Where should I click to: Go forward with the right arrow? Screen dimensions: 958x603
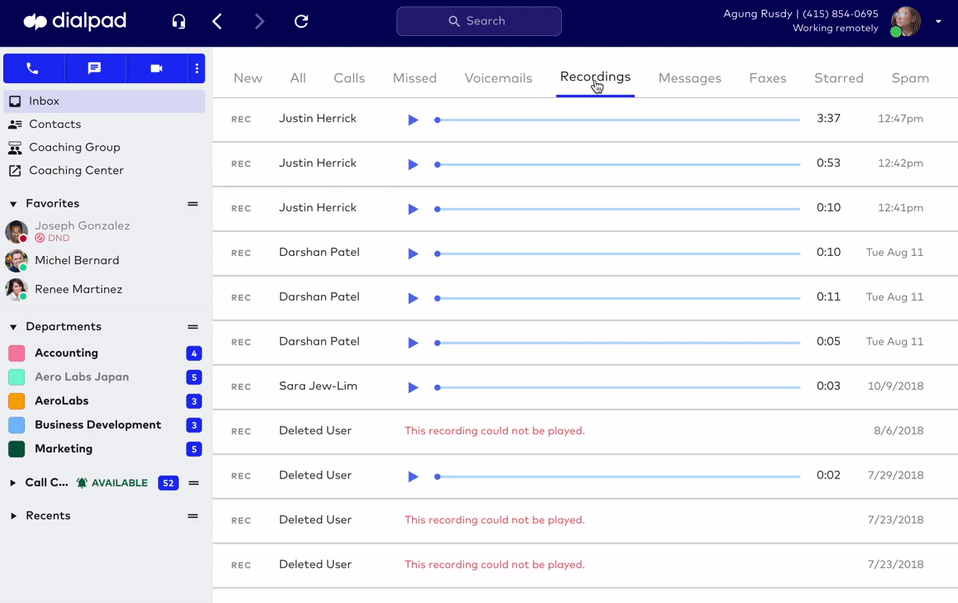click(260, 21)
